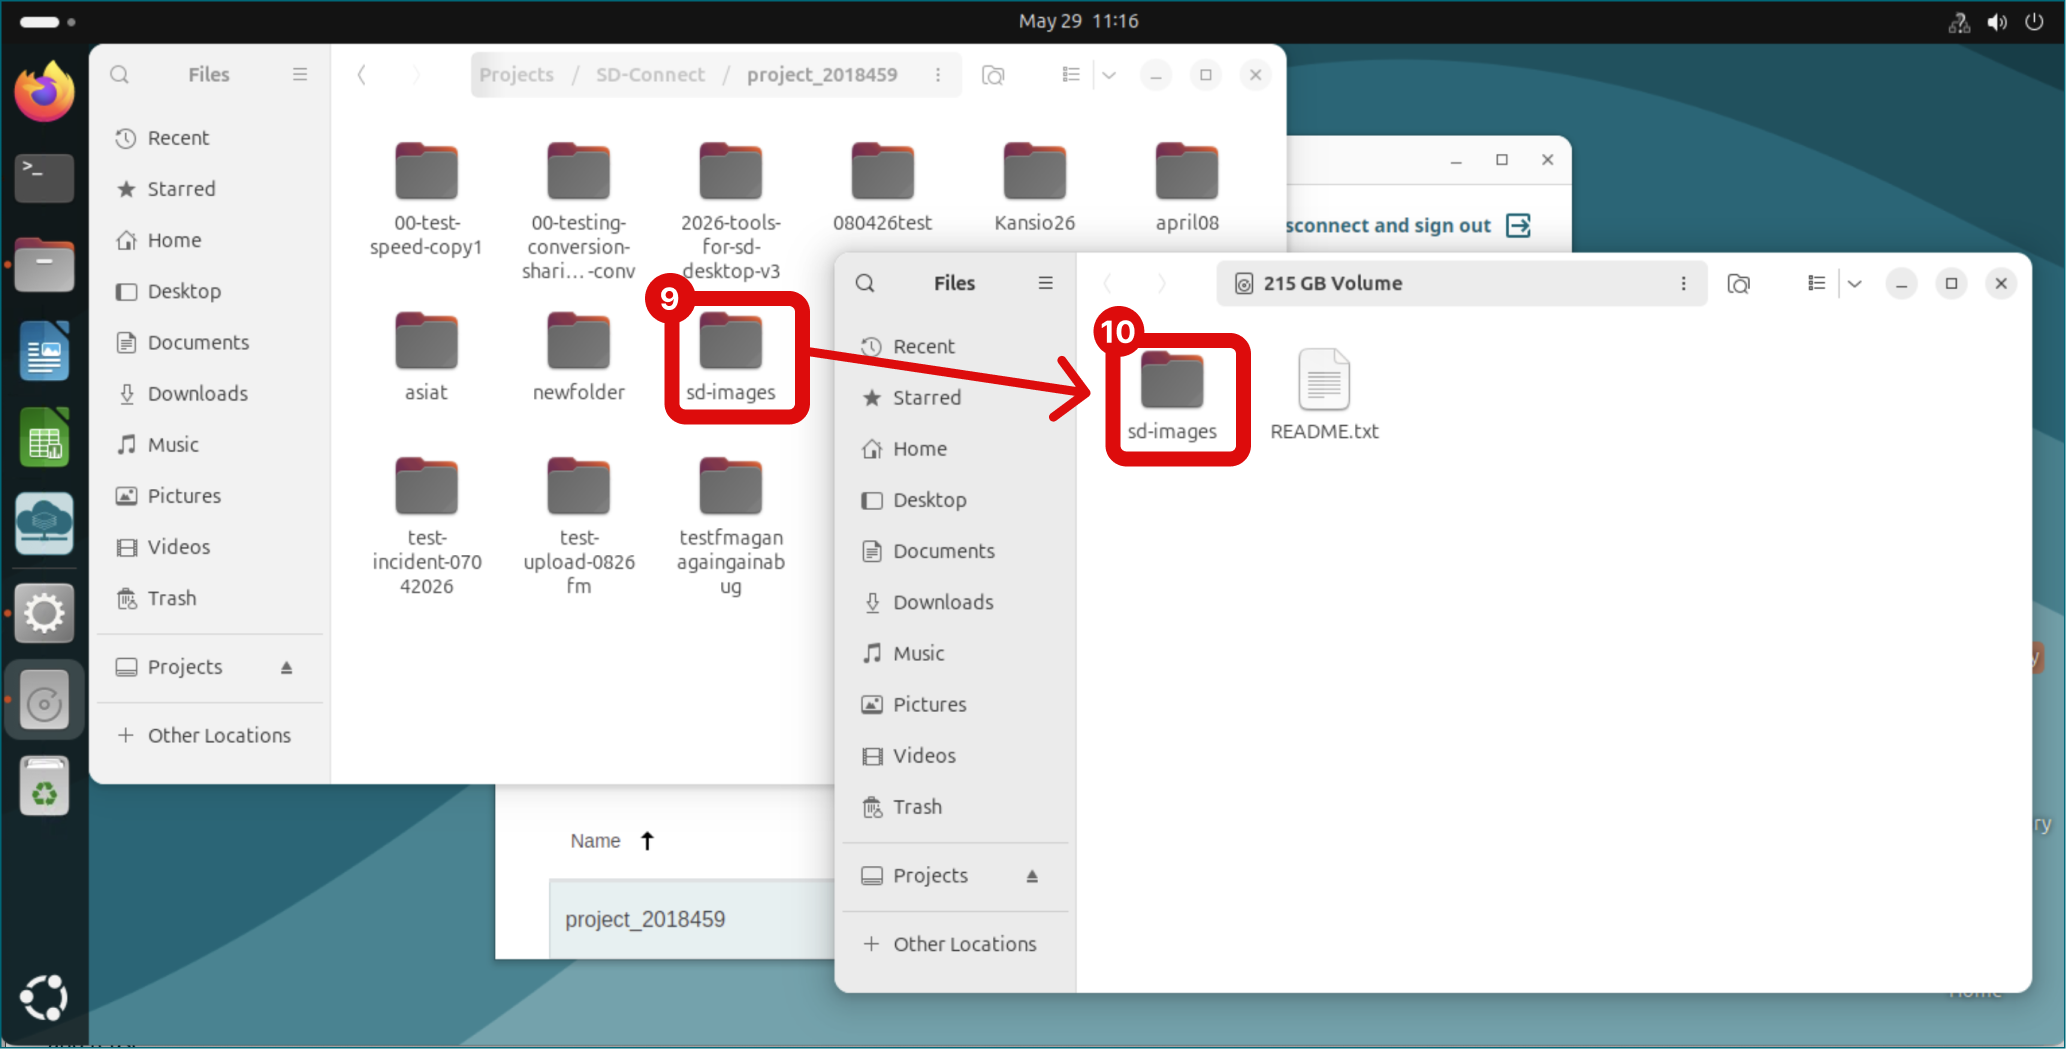Select the test-upload-0826fm folder
The width and height of the screenshot is (2066, 1049).
[578, 526]
